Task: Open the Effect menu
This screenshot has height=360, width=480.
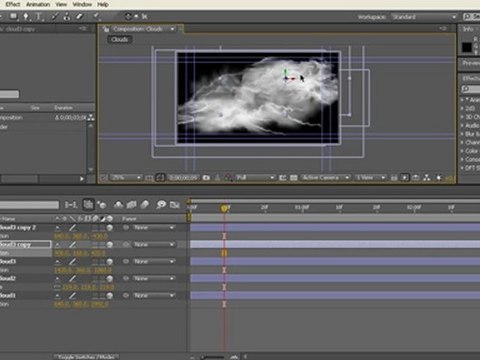Action: pyautogui.click(x=13, y=4)
